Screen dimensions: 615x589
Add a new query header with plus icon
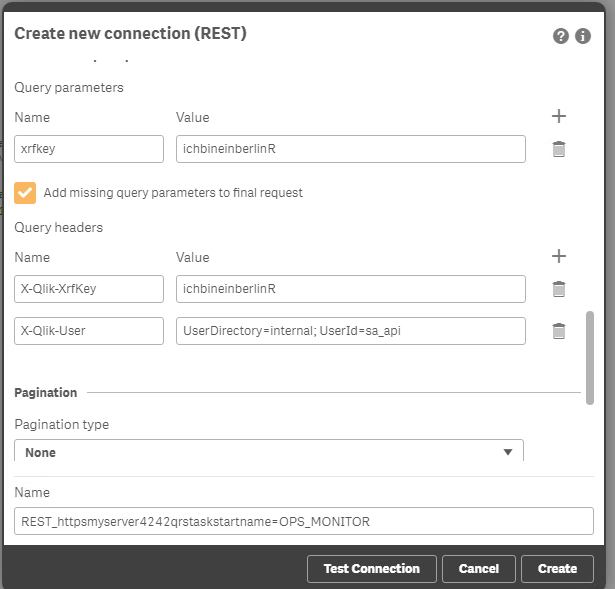tap(559, 256)
